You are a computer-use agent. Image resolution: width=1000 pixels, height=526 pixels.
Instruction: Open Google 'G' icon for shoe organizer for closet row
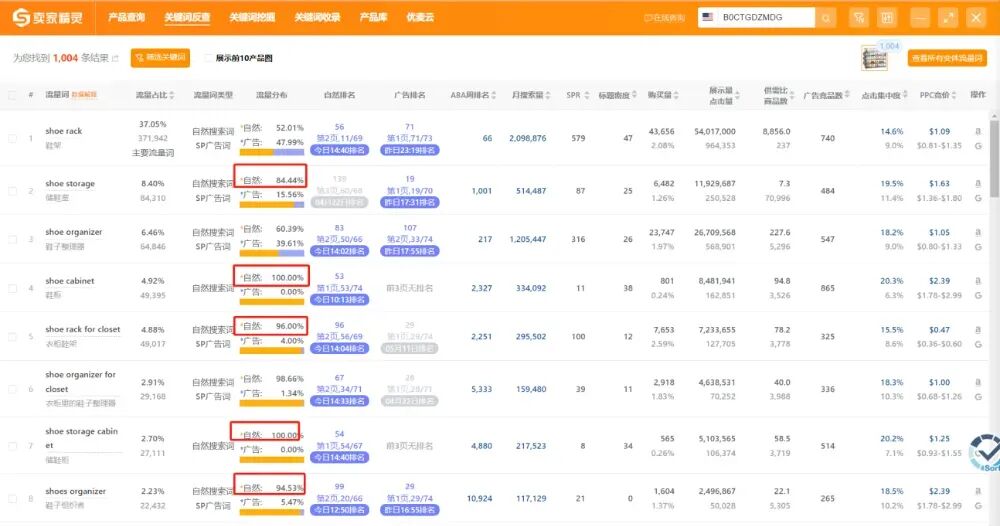978,397
